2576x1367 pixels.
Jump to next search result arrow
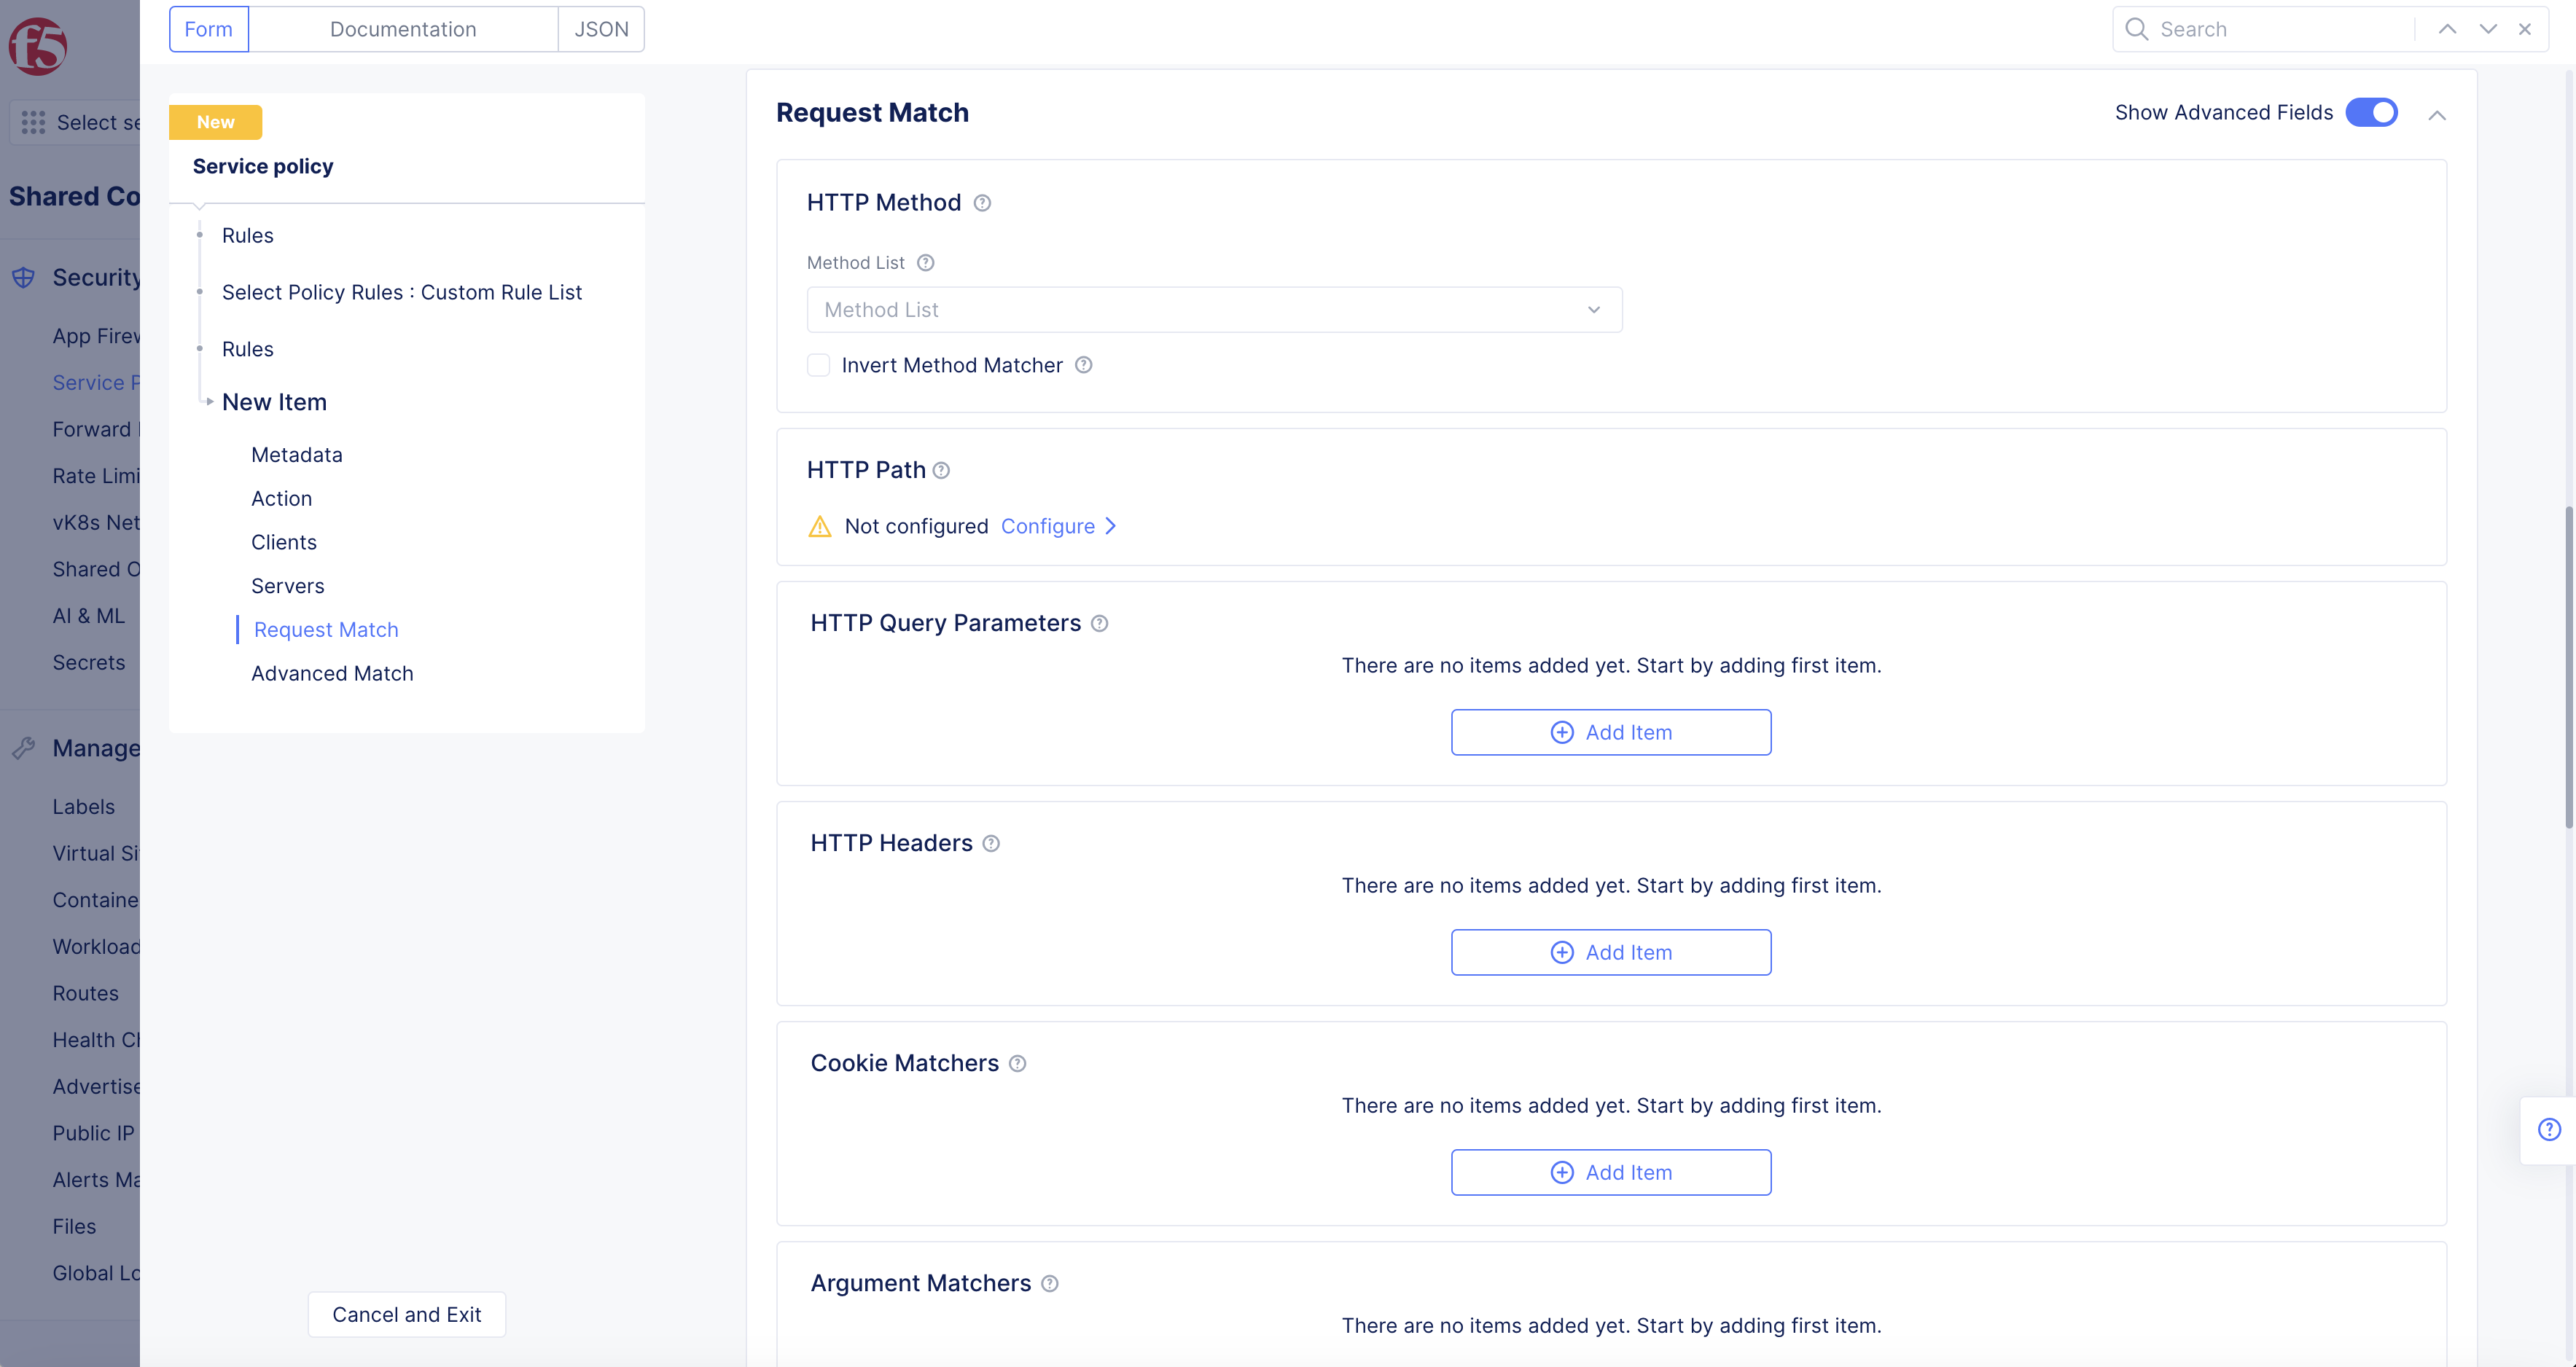click(2487, 29)
